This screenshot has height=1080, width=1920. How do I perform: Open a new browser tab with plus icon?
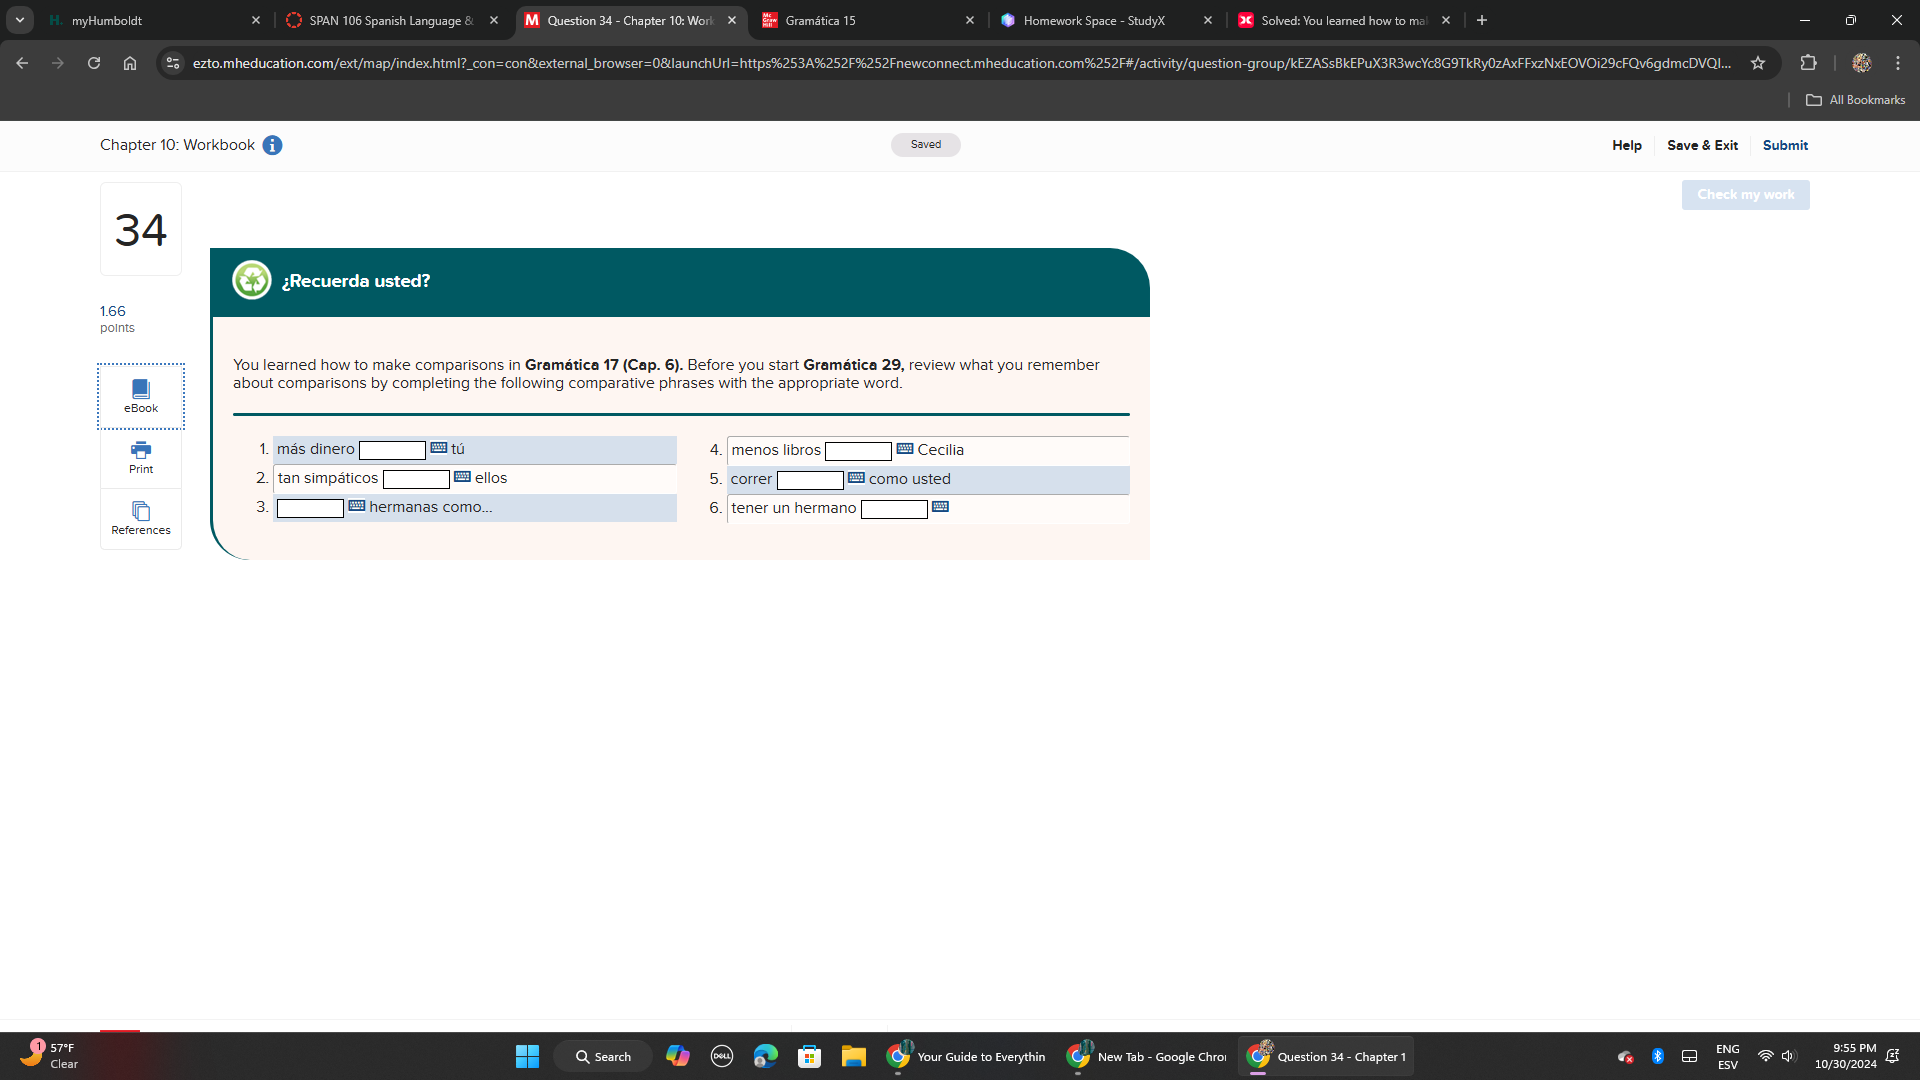coord(1482,20)
